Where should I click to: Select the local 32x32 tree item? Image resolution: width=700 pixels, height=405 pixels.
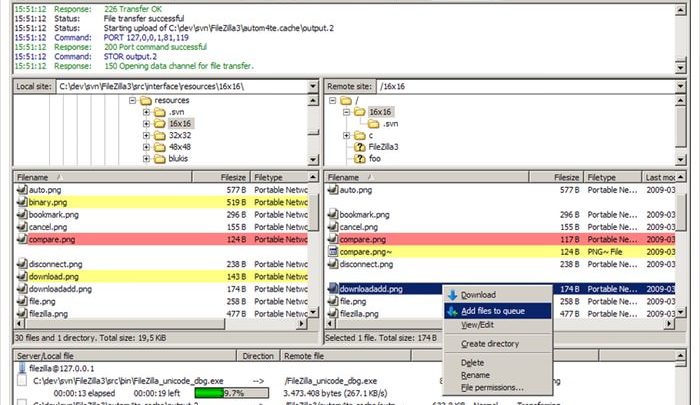(x=180, y=135)
